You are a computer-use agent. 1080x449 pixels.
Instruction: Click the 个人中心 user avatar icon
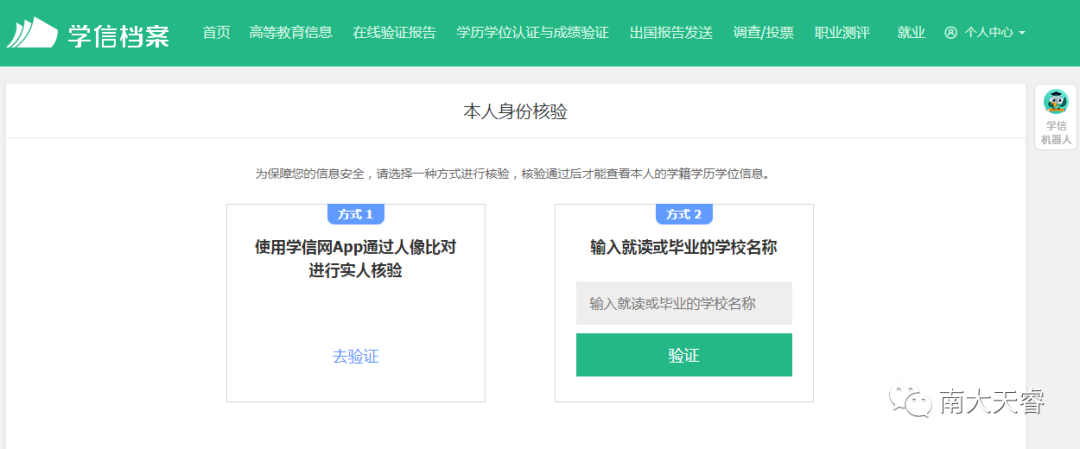(x=951, y=32)
